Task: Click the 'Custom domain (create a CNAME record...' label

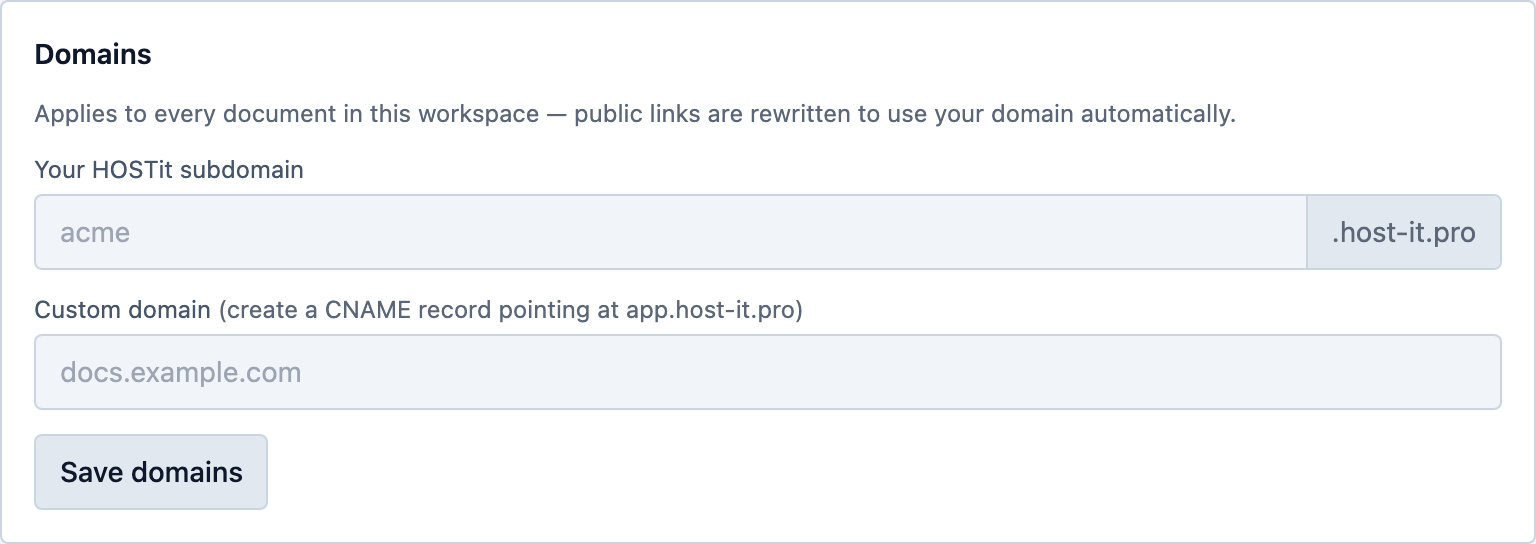Action: coord(419,310)
